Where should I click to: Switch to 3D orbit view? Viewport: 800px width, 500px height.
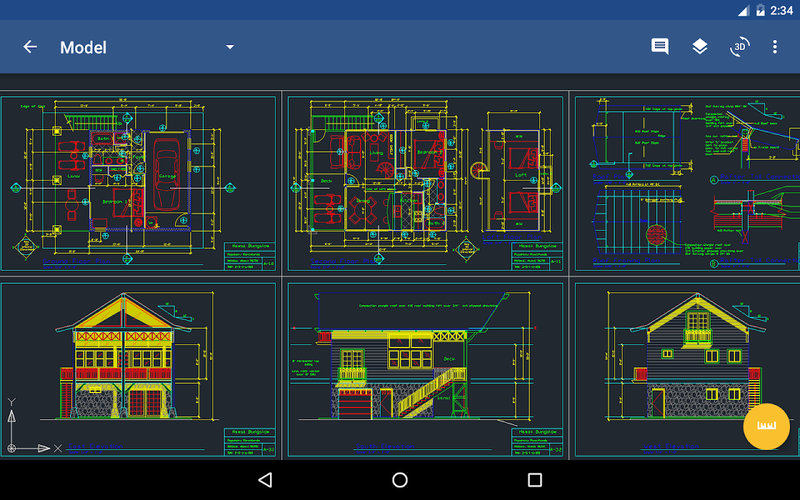739,47
